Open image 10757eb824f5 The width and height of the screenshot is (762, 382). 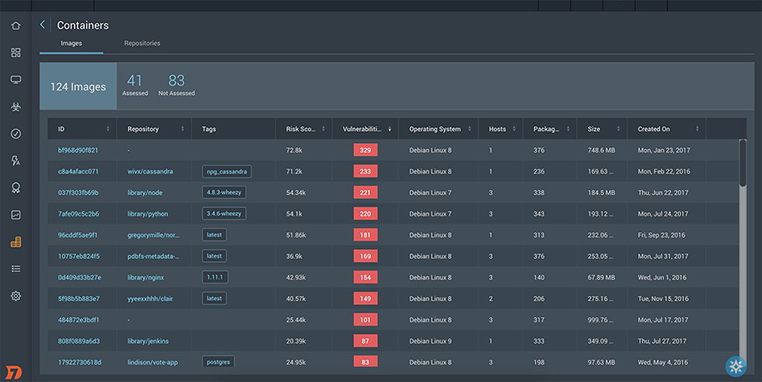[x=79, y=256]
